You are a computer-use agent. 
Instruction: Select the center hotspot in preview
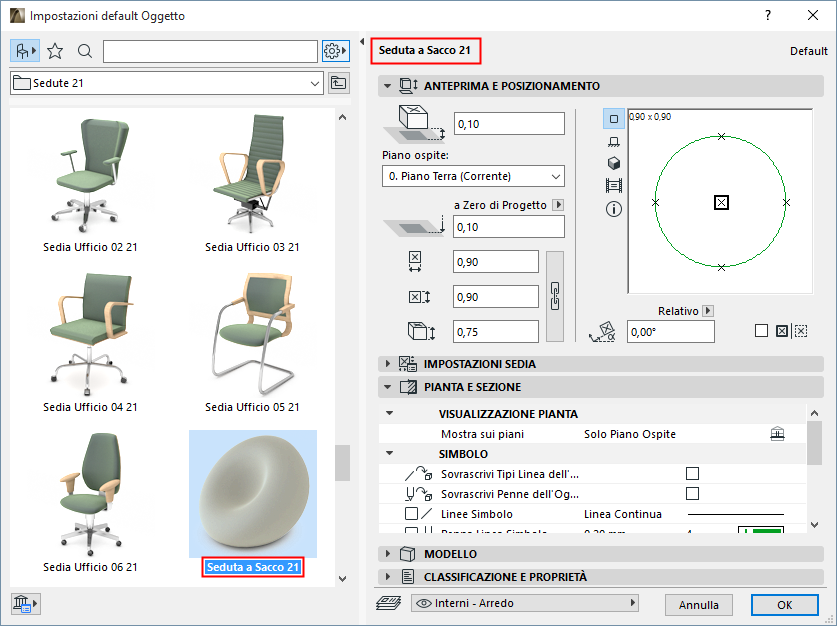click(x=721, y=202)
